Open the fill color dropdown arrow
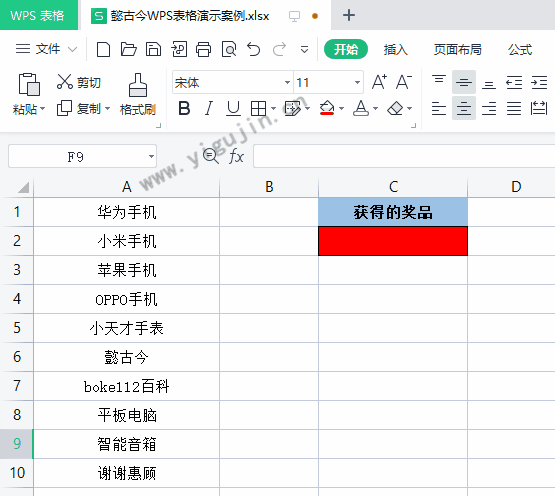555x496 pixels. click(341, 108)
